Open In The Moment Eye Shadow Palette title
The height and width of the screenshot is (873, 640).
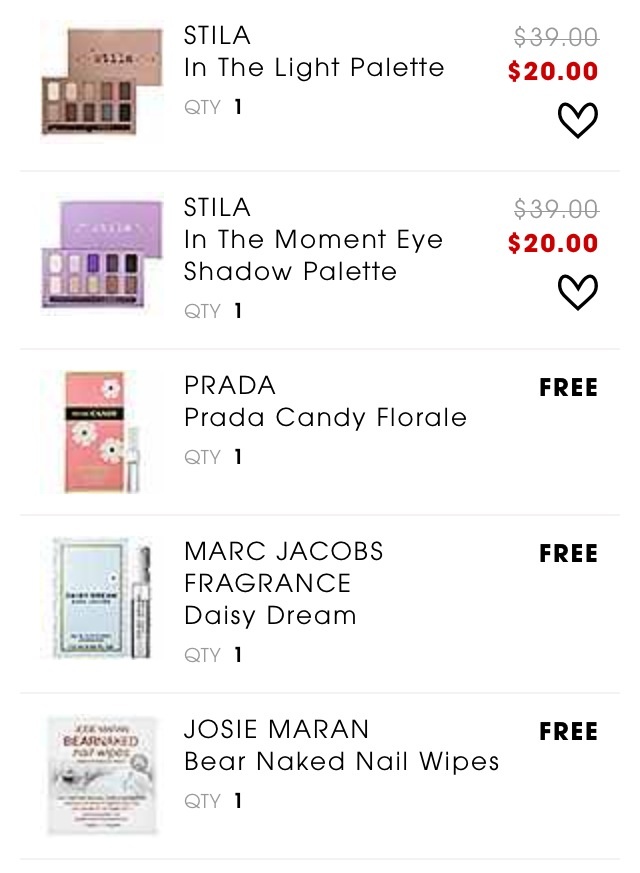pos(313,256)
